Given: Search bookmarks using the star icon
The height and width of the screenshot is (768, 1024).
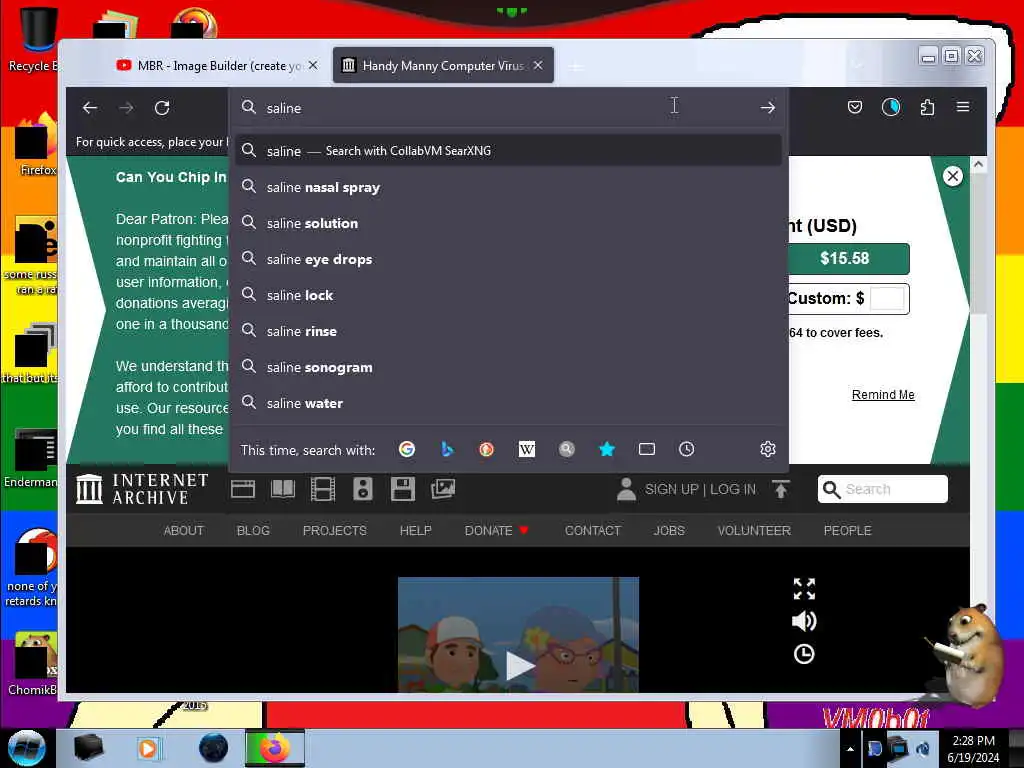Looking at the screenshot, I should pos(607,449).
